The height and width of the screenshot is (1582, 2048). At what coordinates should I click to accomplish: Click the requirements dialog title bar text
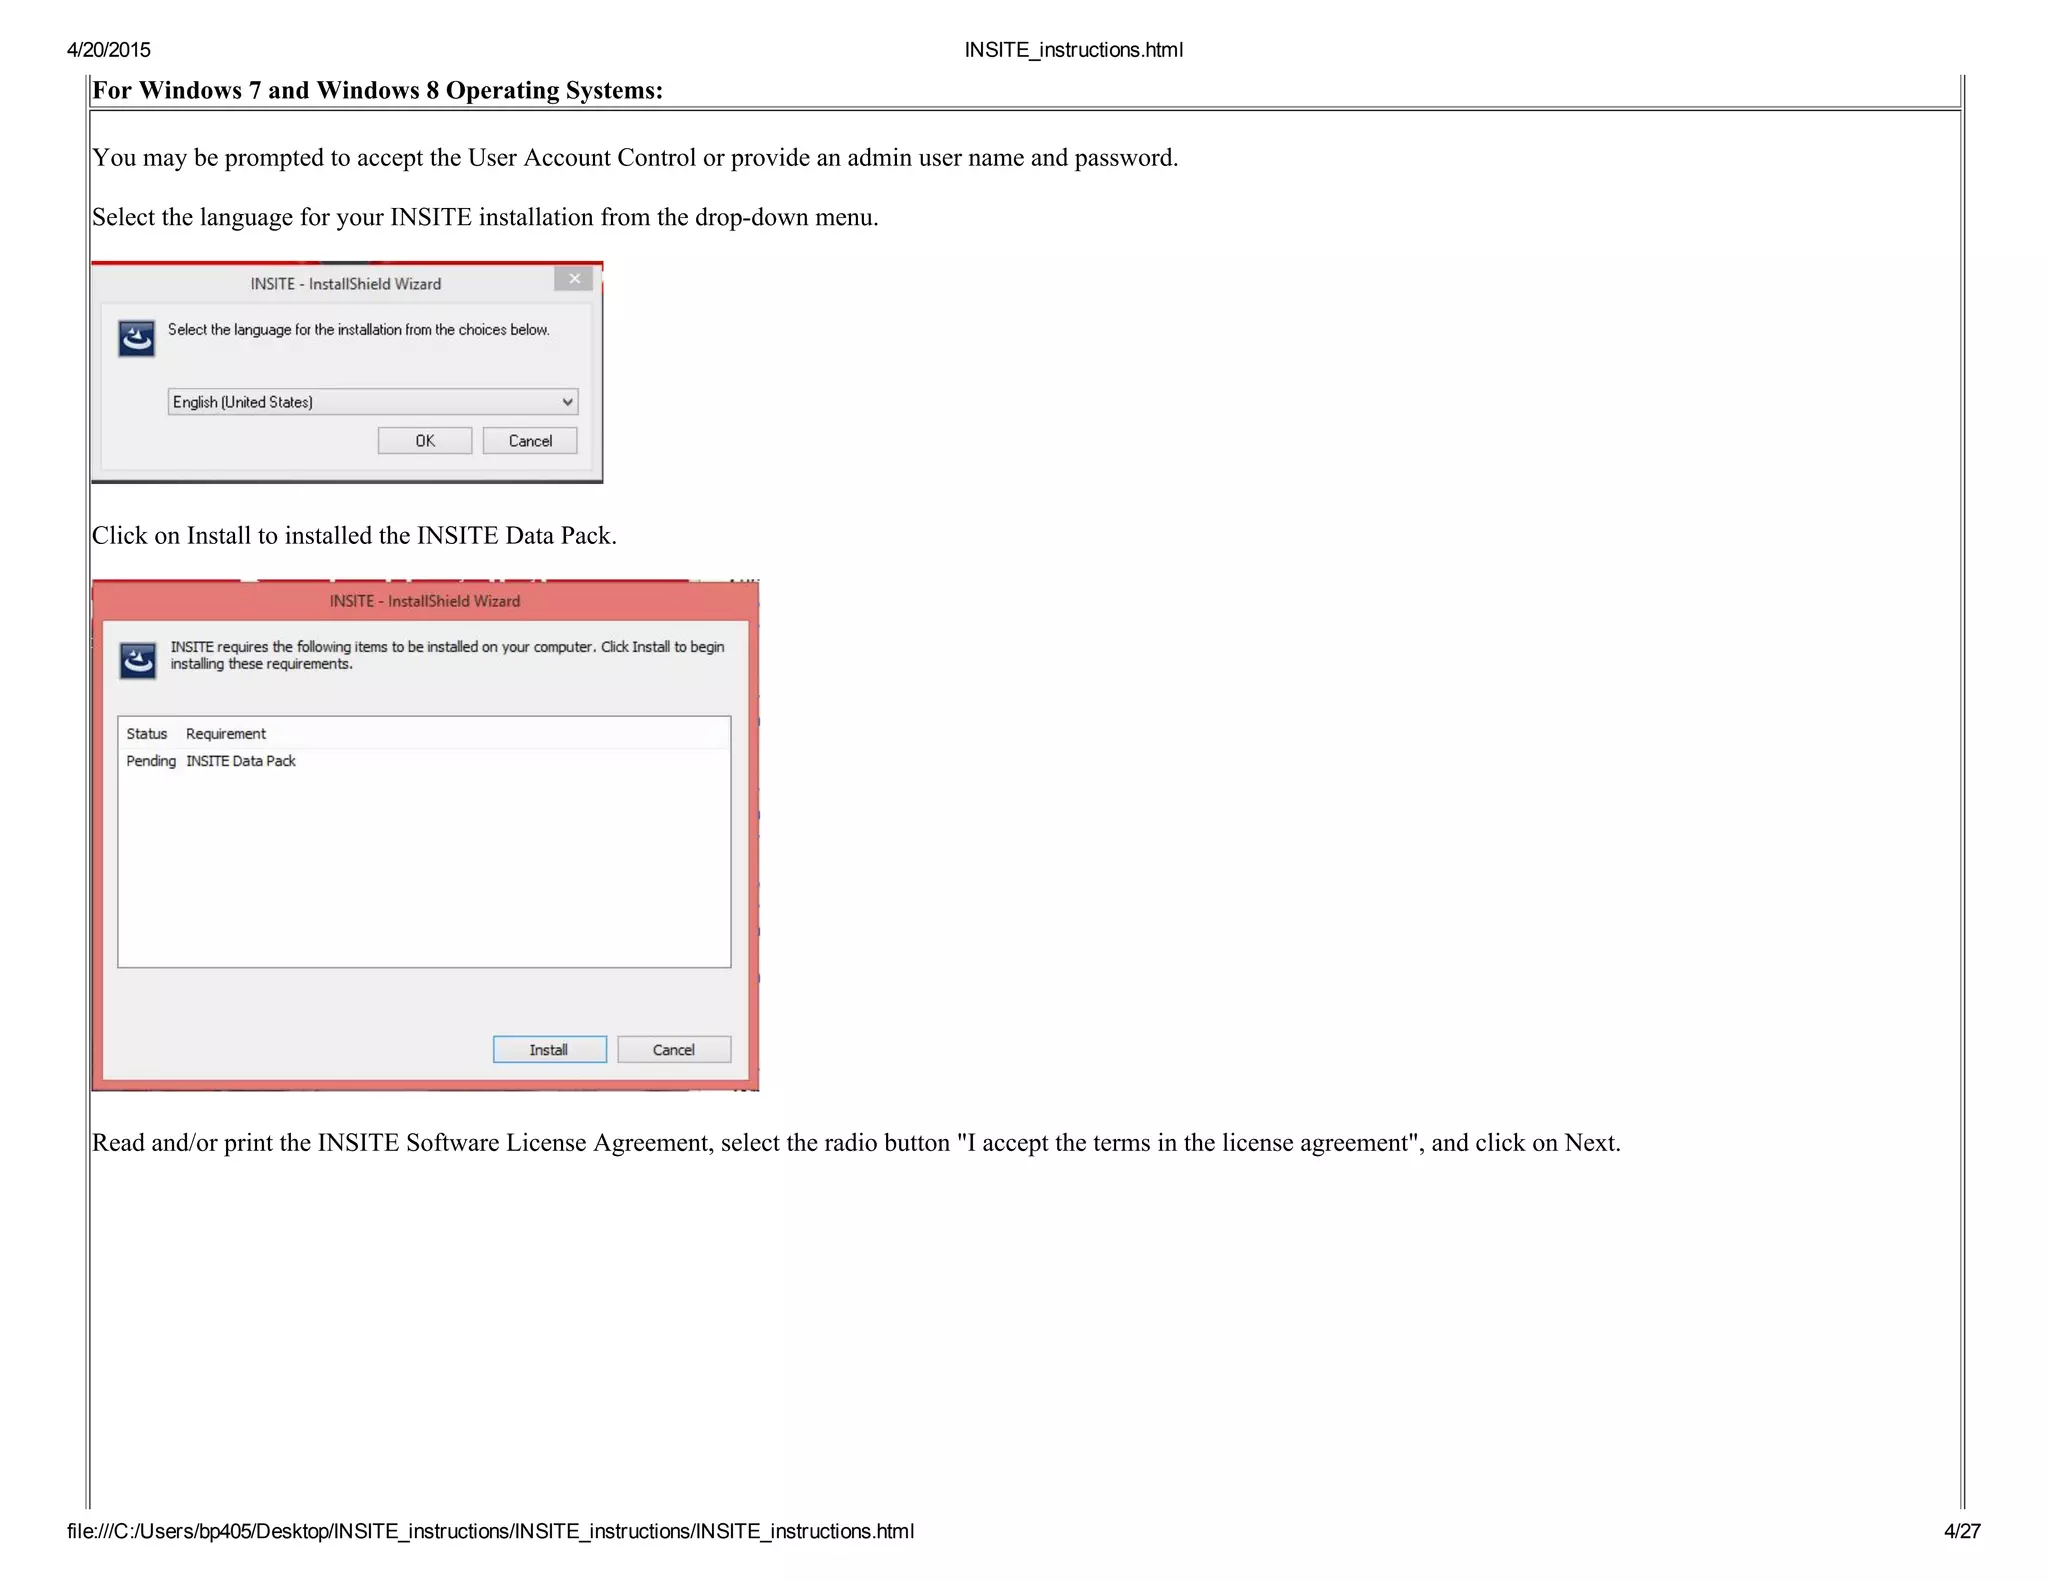[425, 601]
